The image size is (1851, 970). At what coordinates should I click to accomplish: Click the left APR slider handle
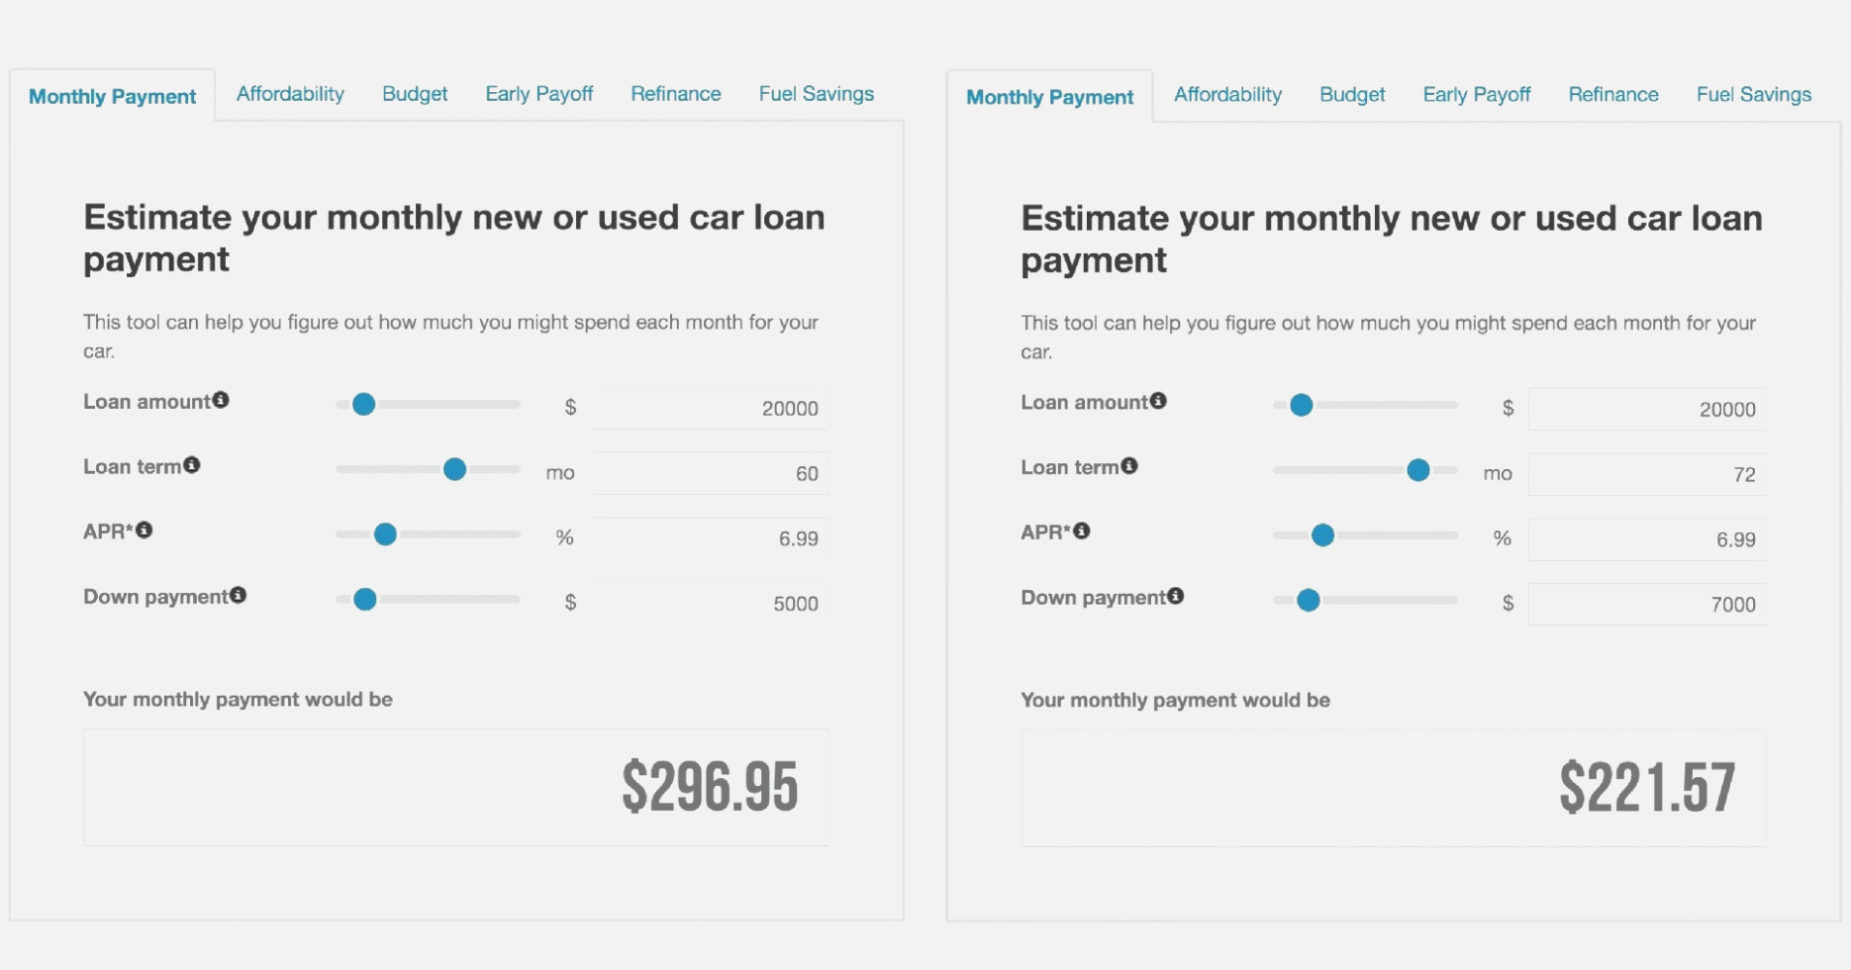(385, 535)
